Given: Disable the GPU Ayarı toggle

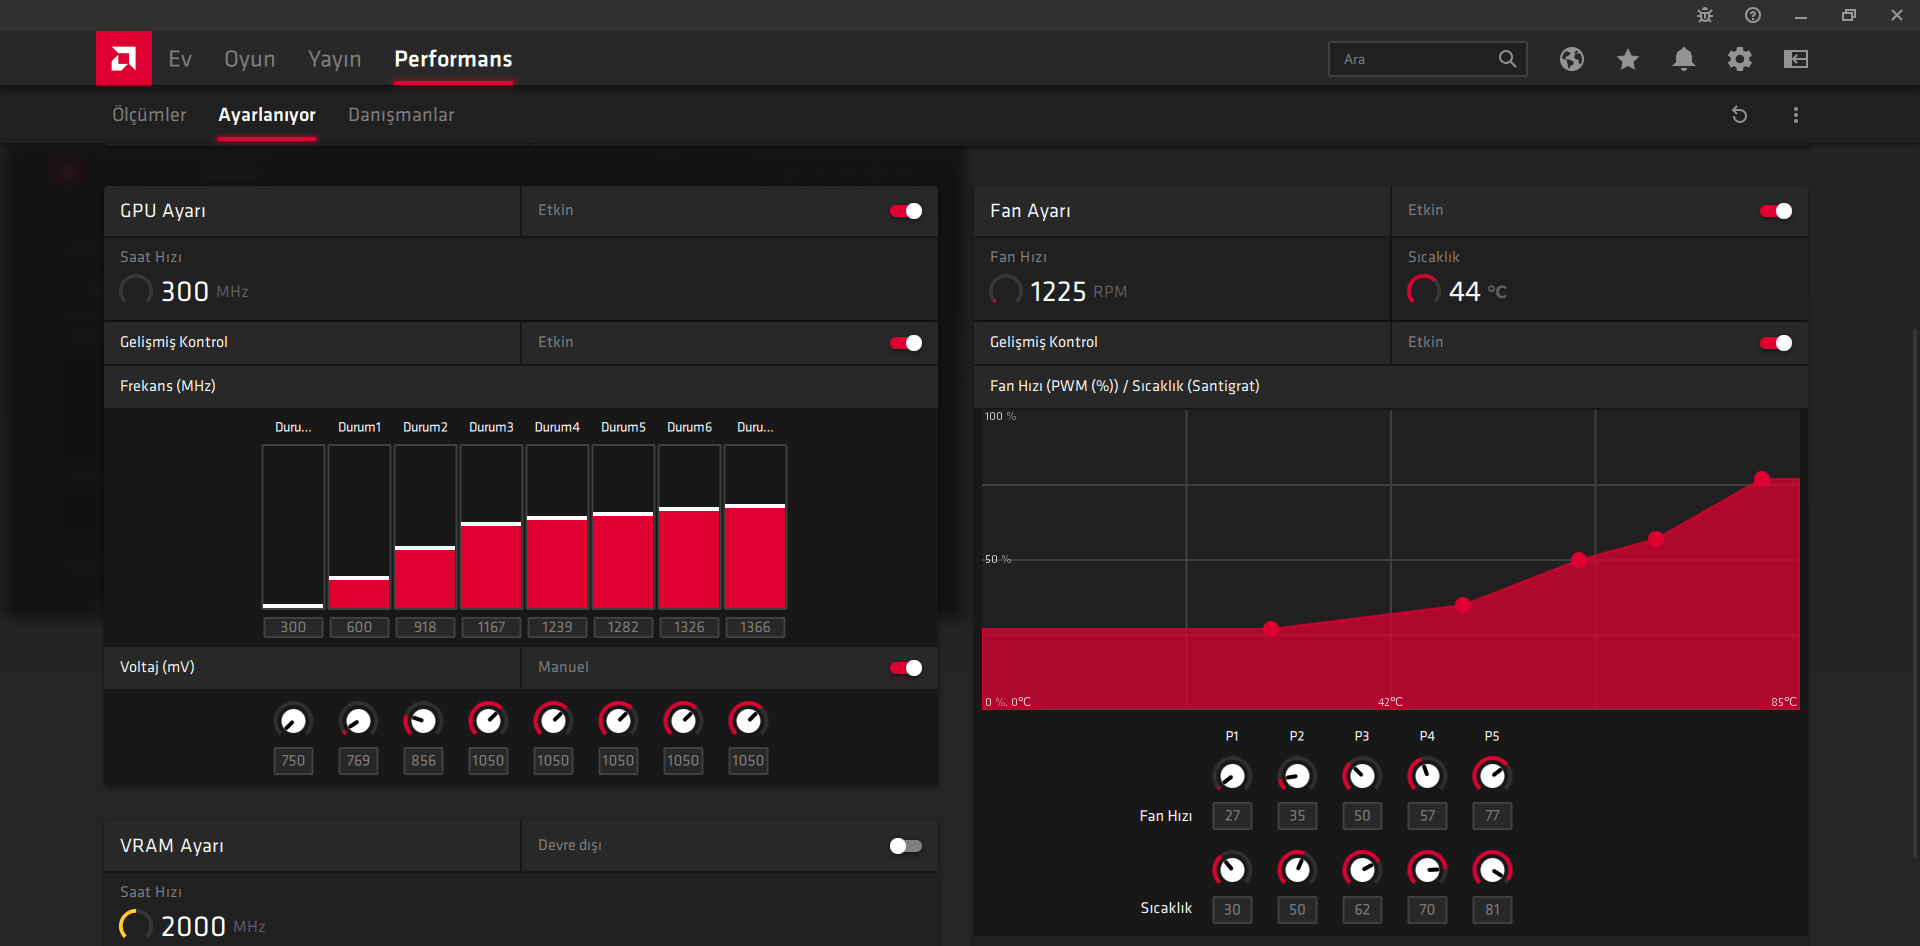Looking at the screenshot, I should (x=906, y=211).
